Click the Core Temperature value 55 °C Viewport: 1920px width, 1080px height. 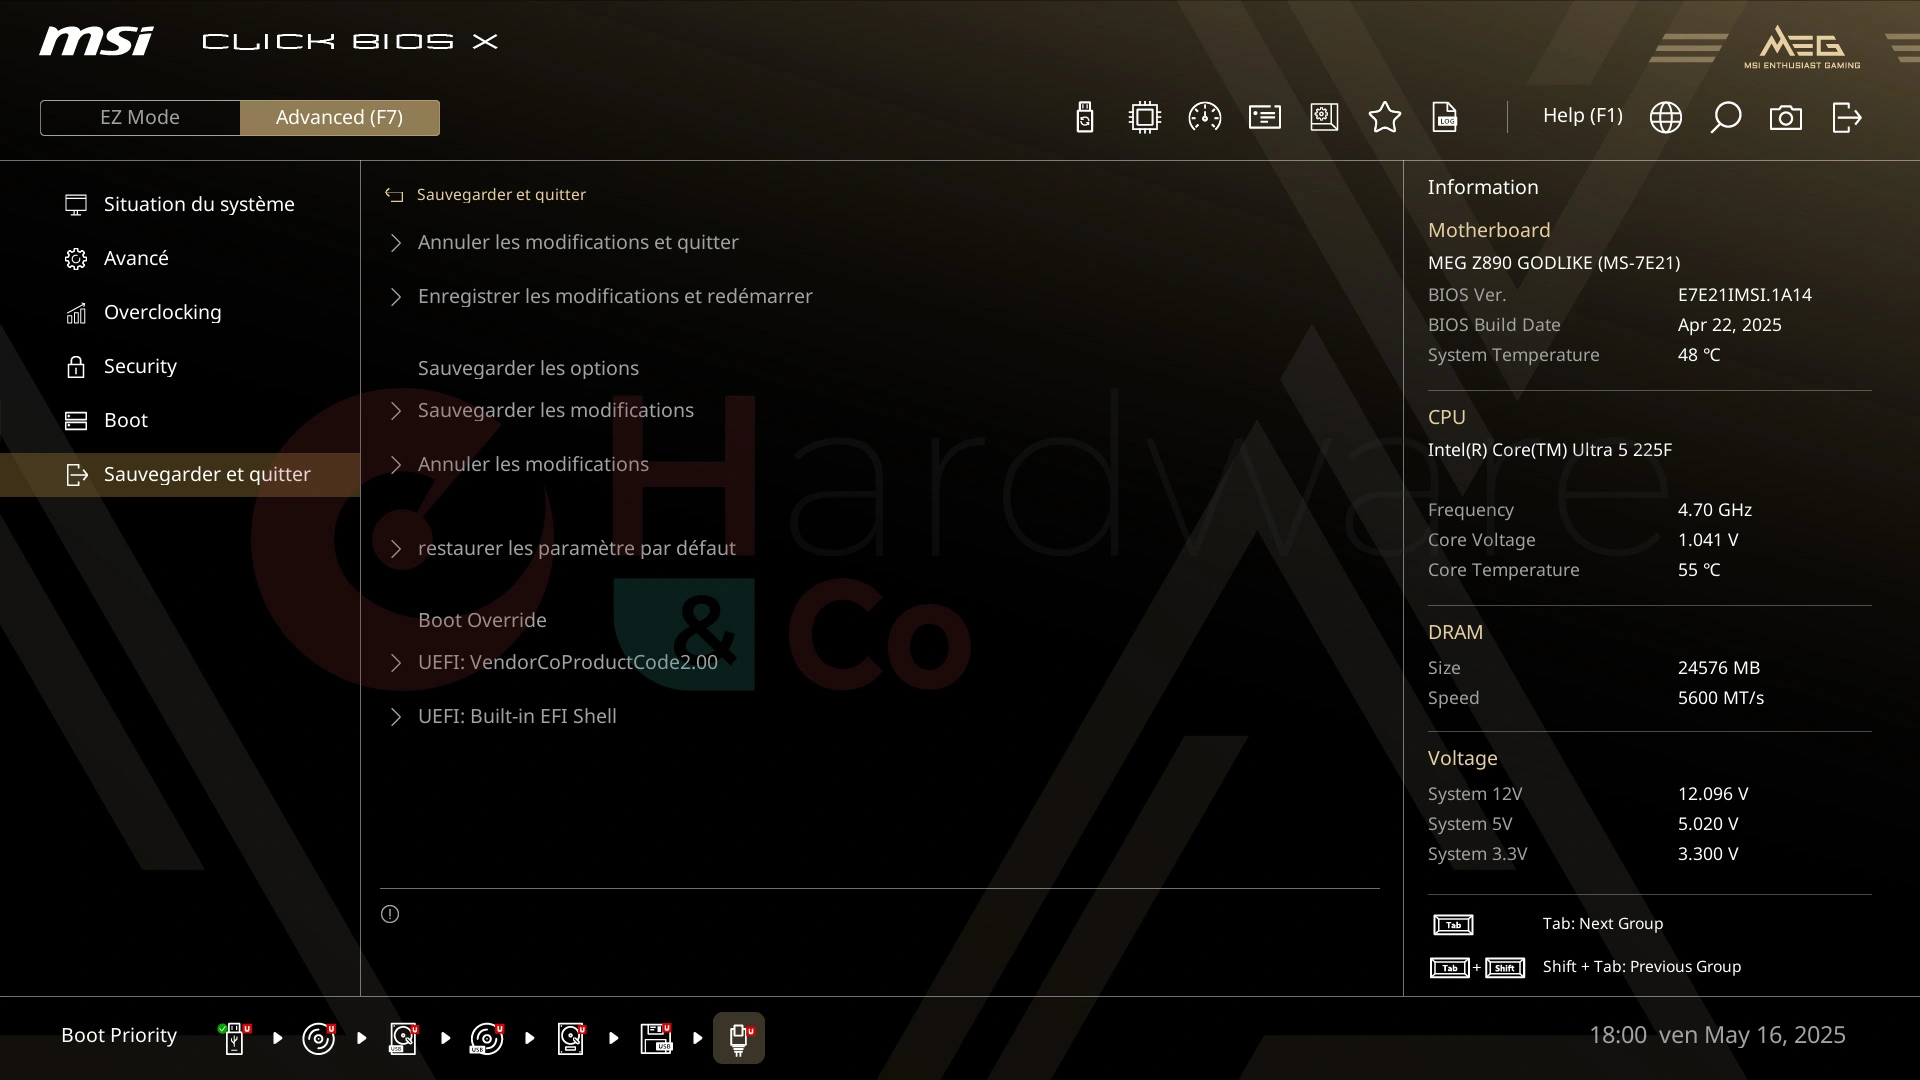pos(1698,570)
